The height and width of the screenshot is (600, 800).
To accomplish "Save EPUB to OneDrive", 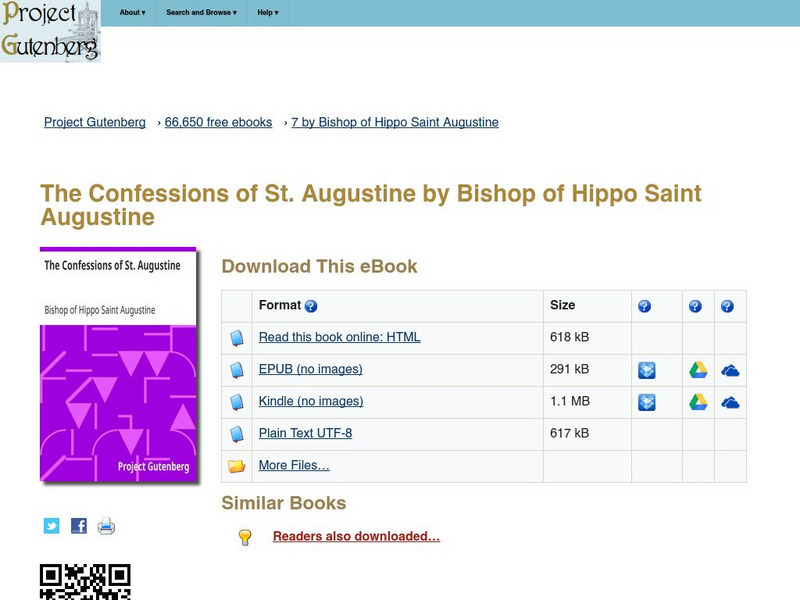I will tap(731, 368).
